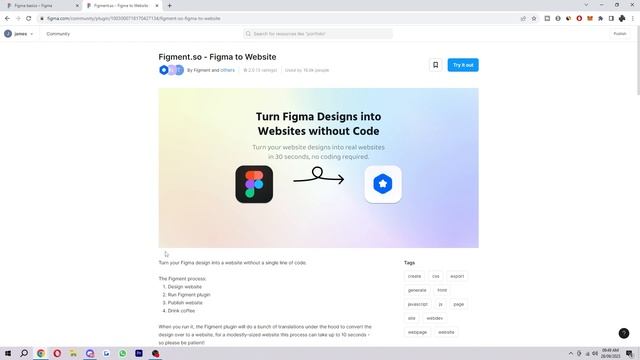
Task: Click the 'Drink coffee' list item
Action: click(181, 311)
